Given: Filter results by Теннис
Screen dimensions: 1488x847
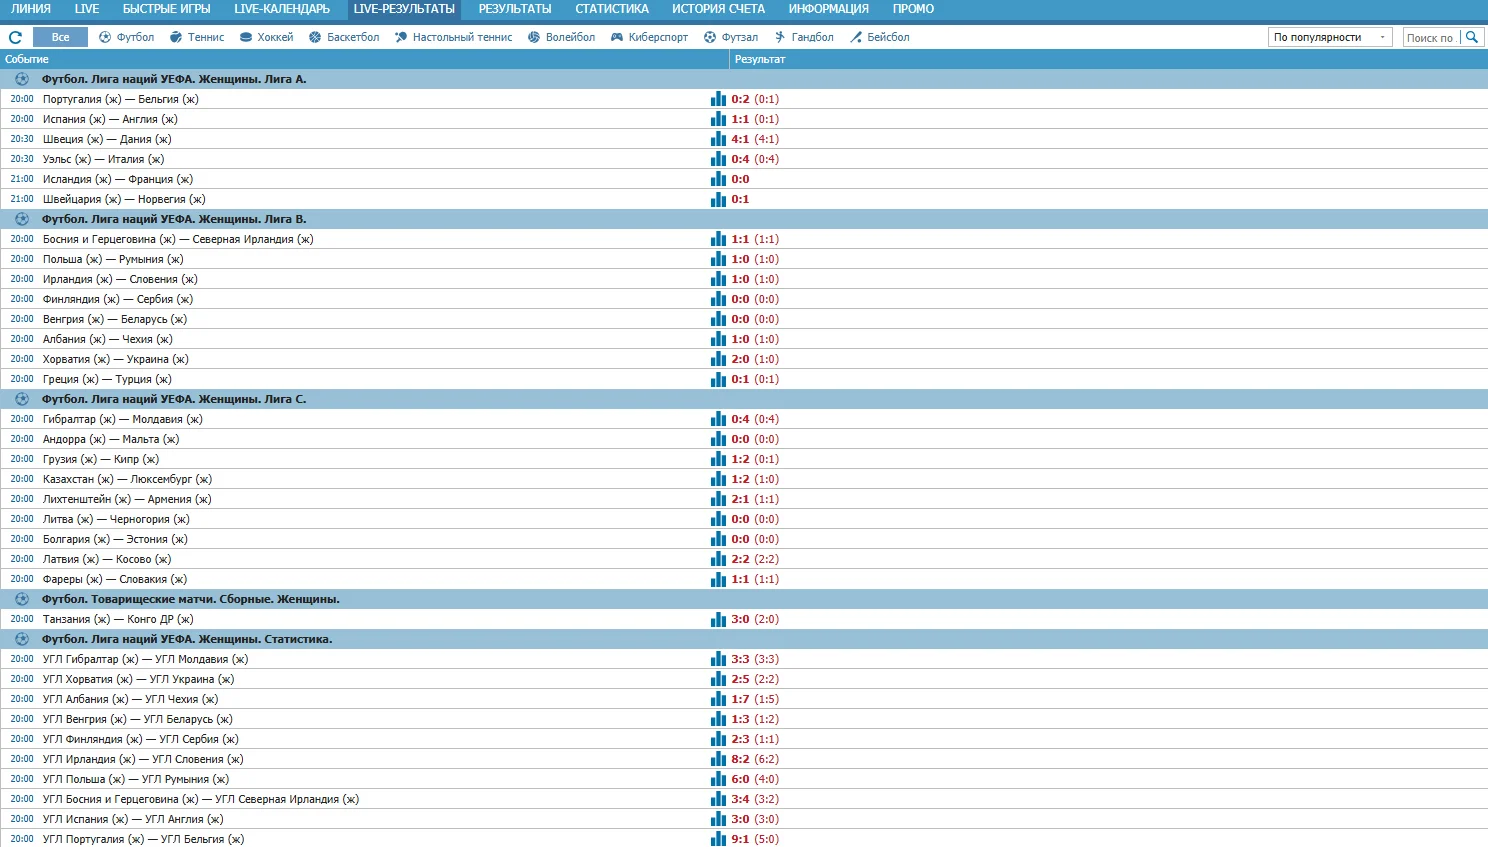Looking at the screenshot, I should [x=197, y=37].
